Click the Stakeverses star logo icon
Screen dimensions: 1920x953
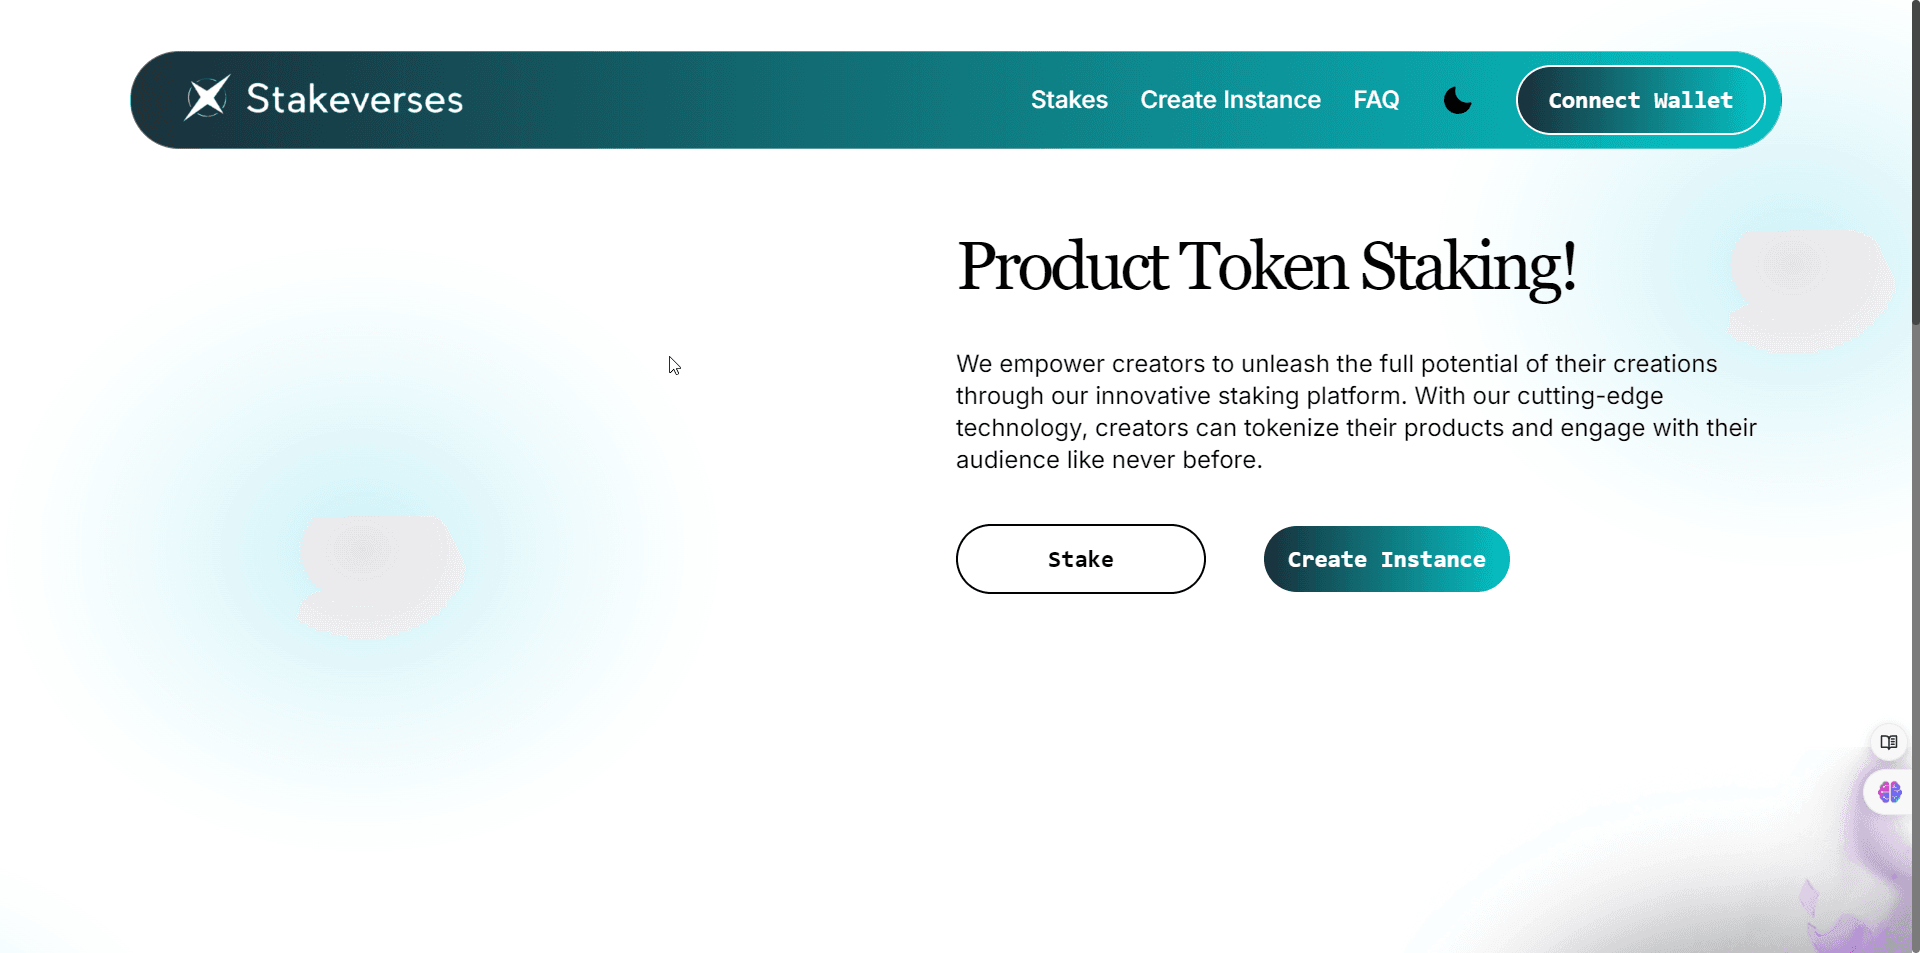point(207,98)
